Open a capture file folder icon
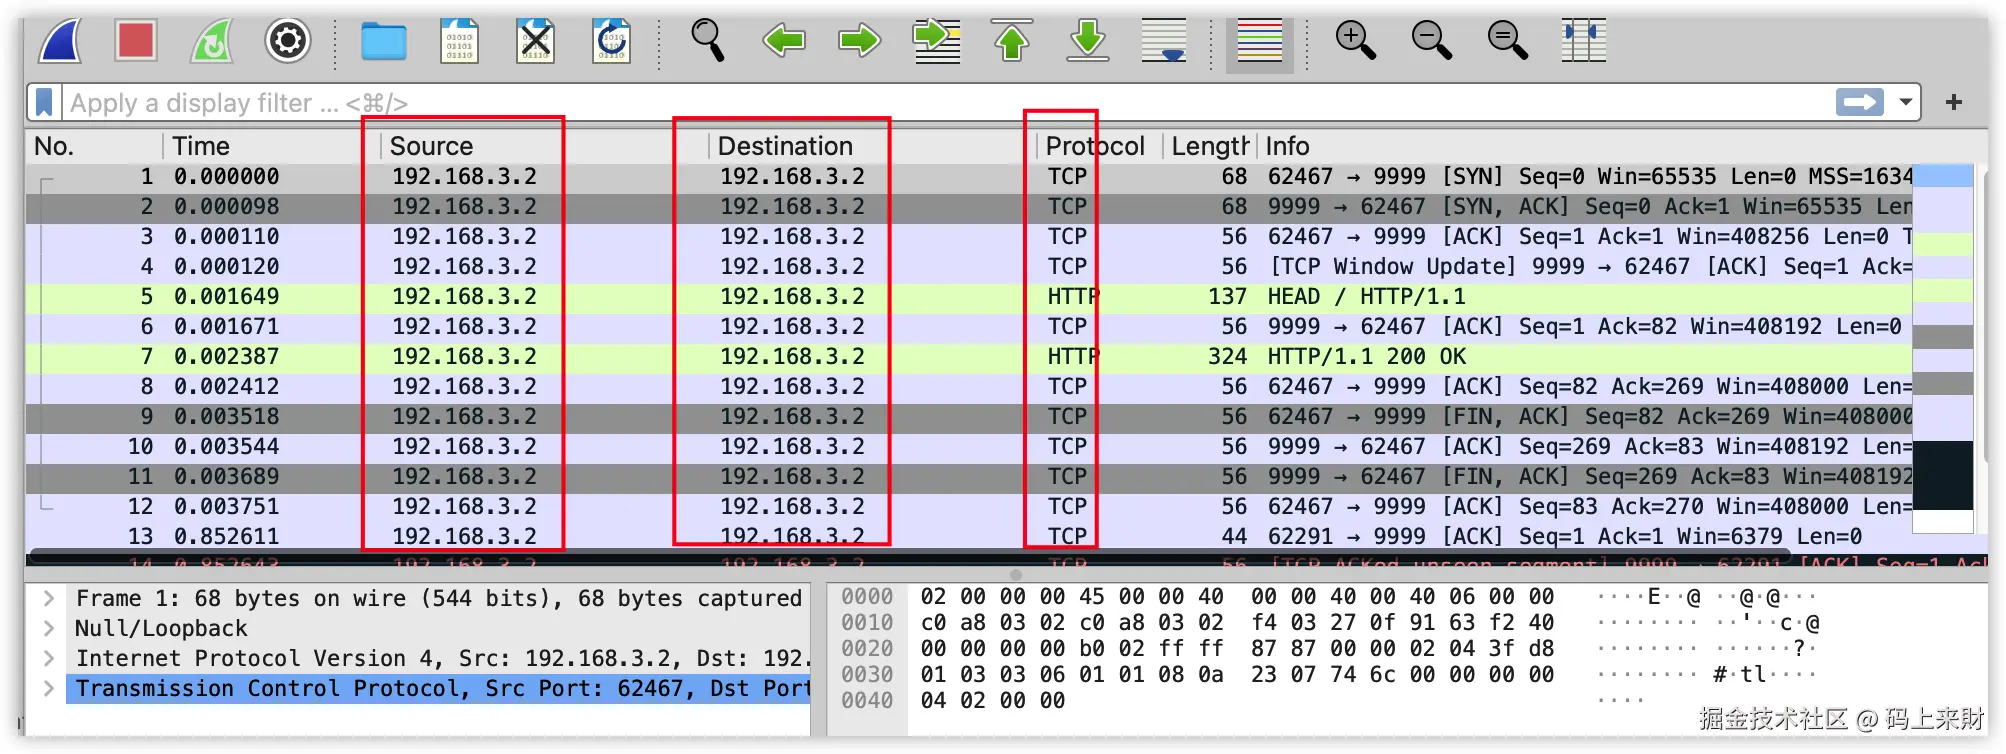This screenshot has height=754, width=2006. click(x=383, y=42)
